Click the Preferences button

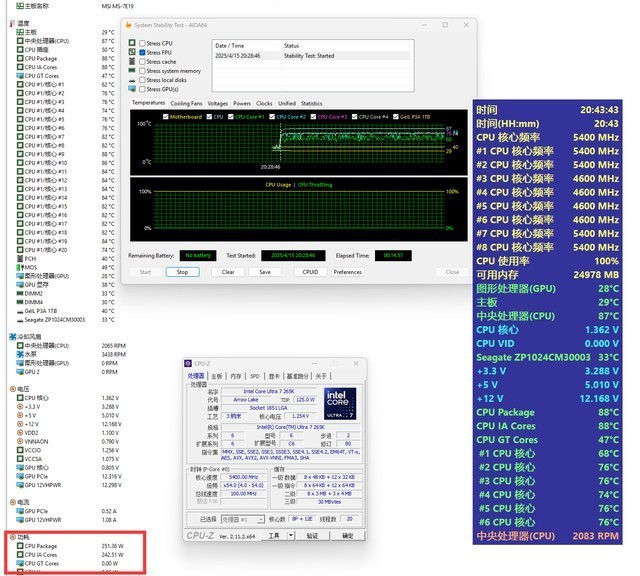click(347, 271)
